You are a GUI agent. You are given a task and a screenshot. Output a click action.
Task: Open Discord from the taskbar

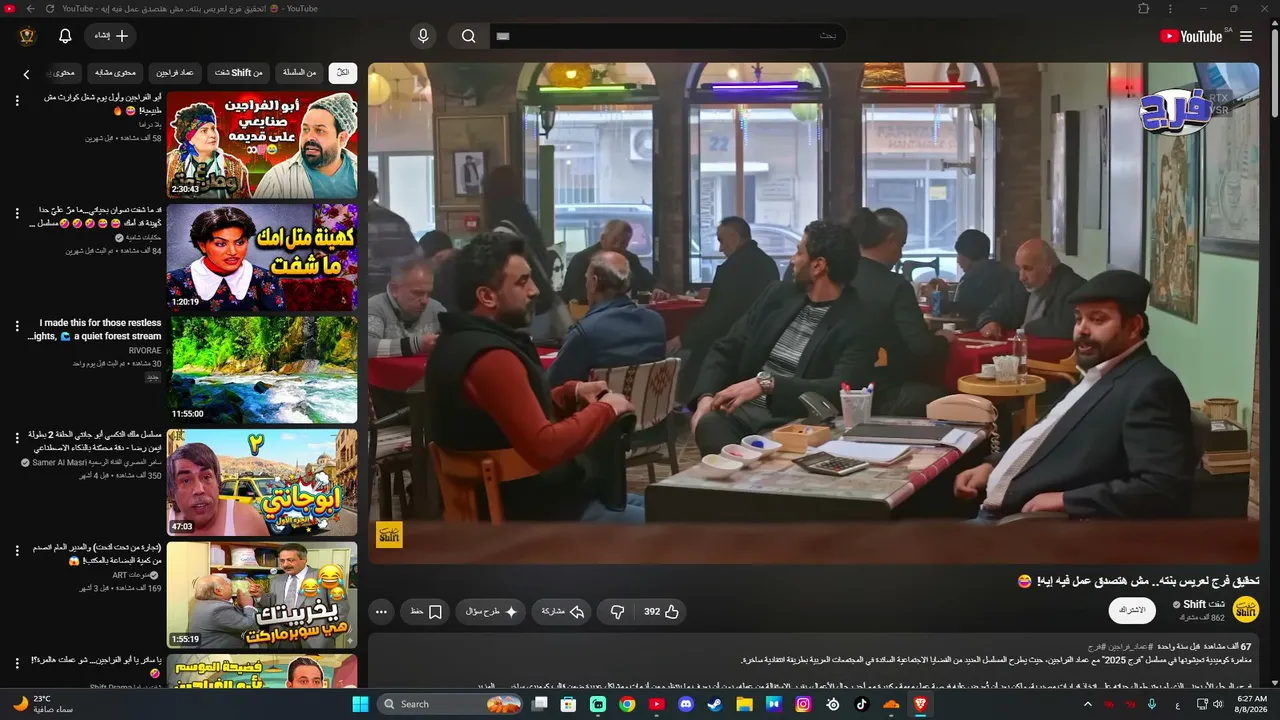point(686,704)
